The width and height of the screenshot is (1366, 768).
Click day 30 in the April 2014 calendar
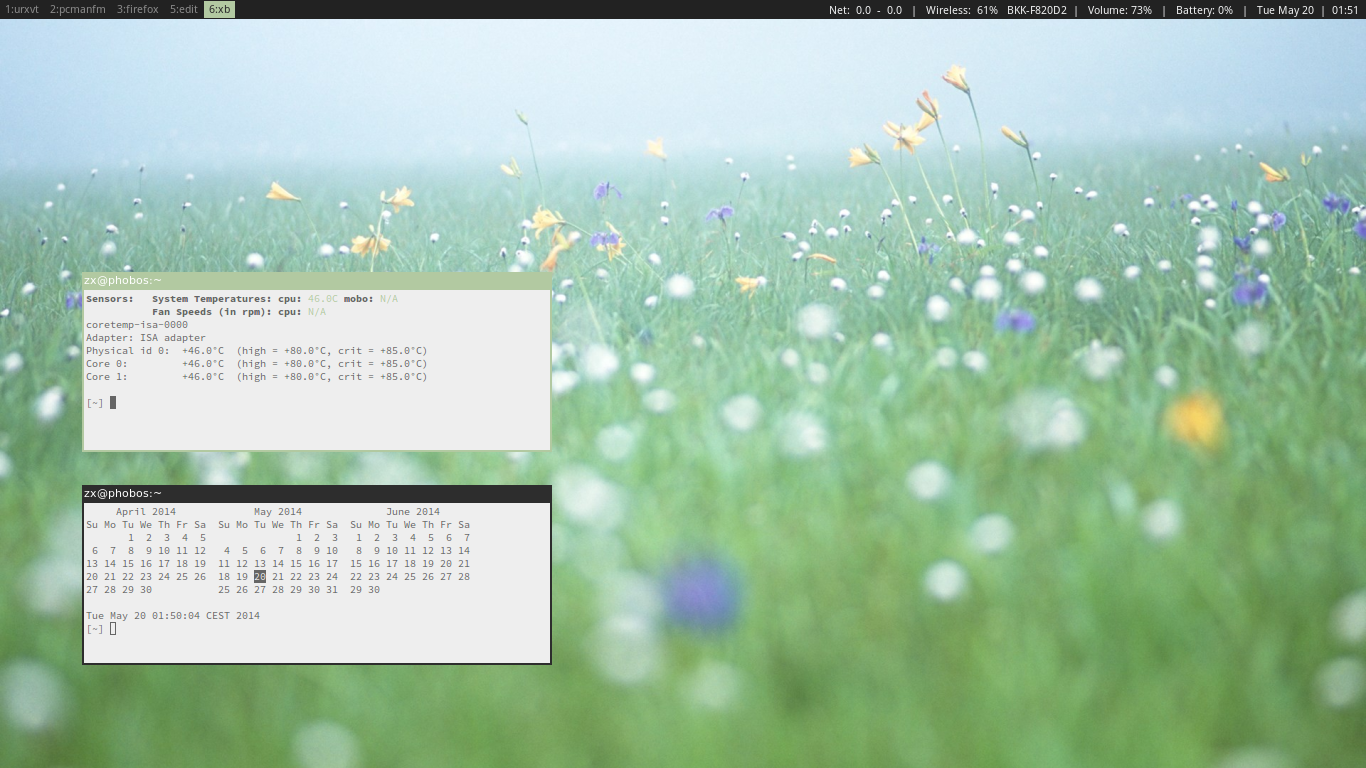click(x=146, y=590)
